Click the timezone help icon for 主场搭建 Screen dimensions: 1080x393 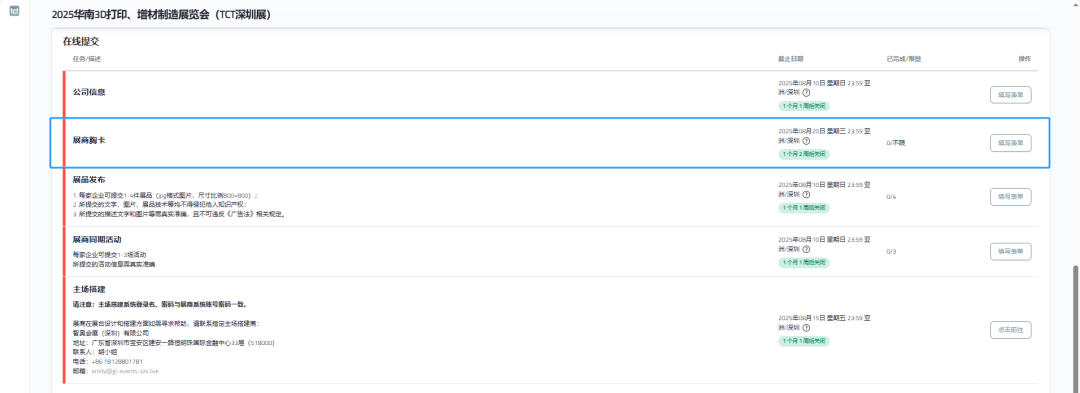(806, 328)
